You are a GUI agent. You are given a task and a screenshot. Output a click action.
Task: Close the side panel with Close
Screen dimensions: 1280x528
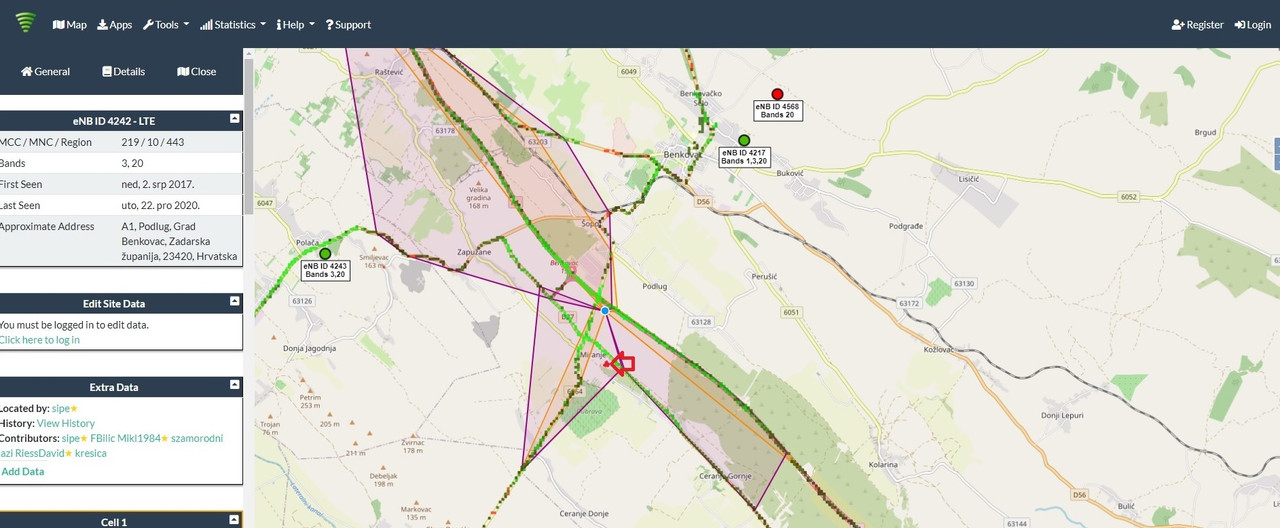[x=197, y=72]
